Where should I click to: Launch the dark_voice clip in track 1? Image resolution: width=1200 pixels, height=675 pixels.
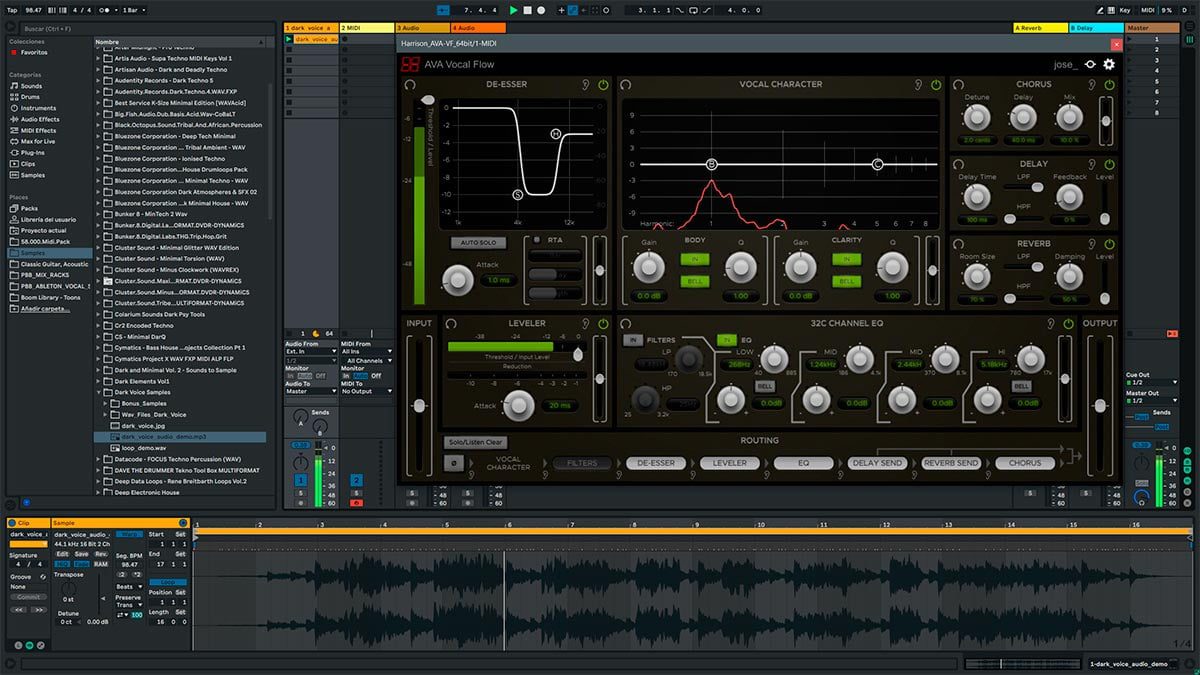tap(290, 40)
